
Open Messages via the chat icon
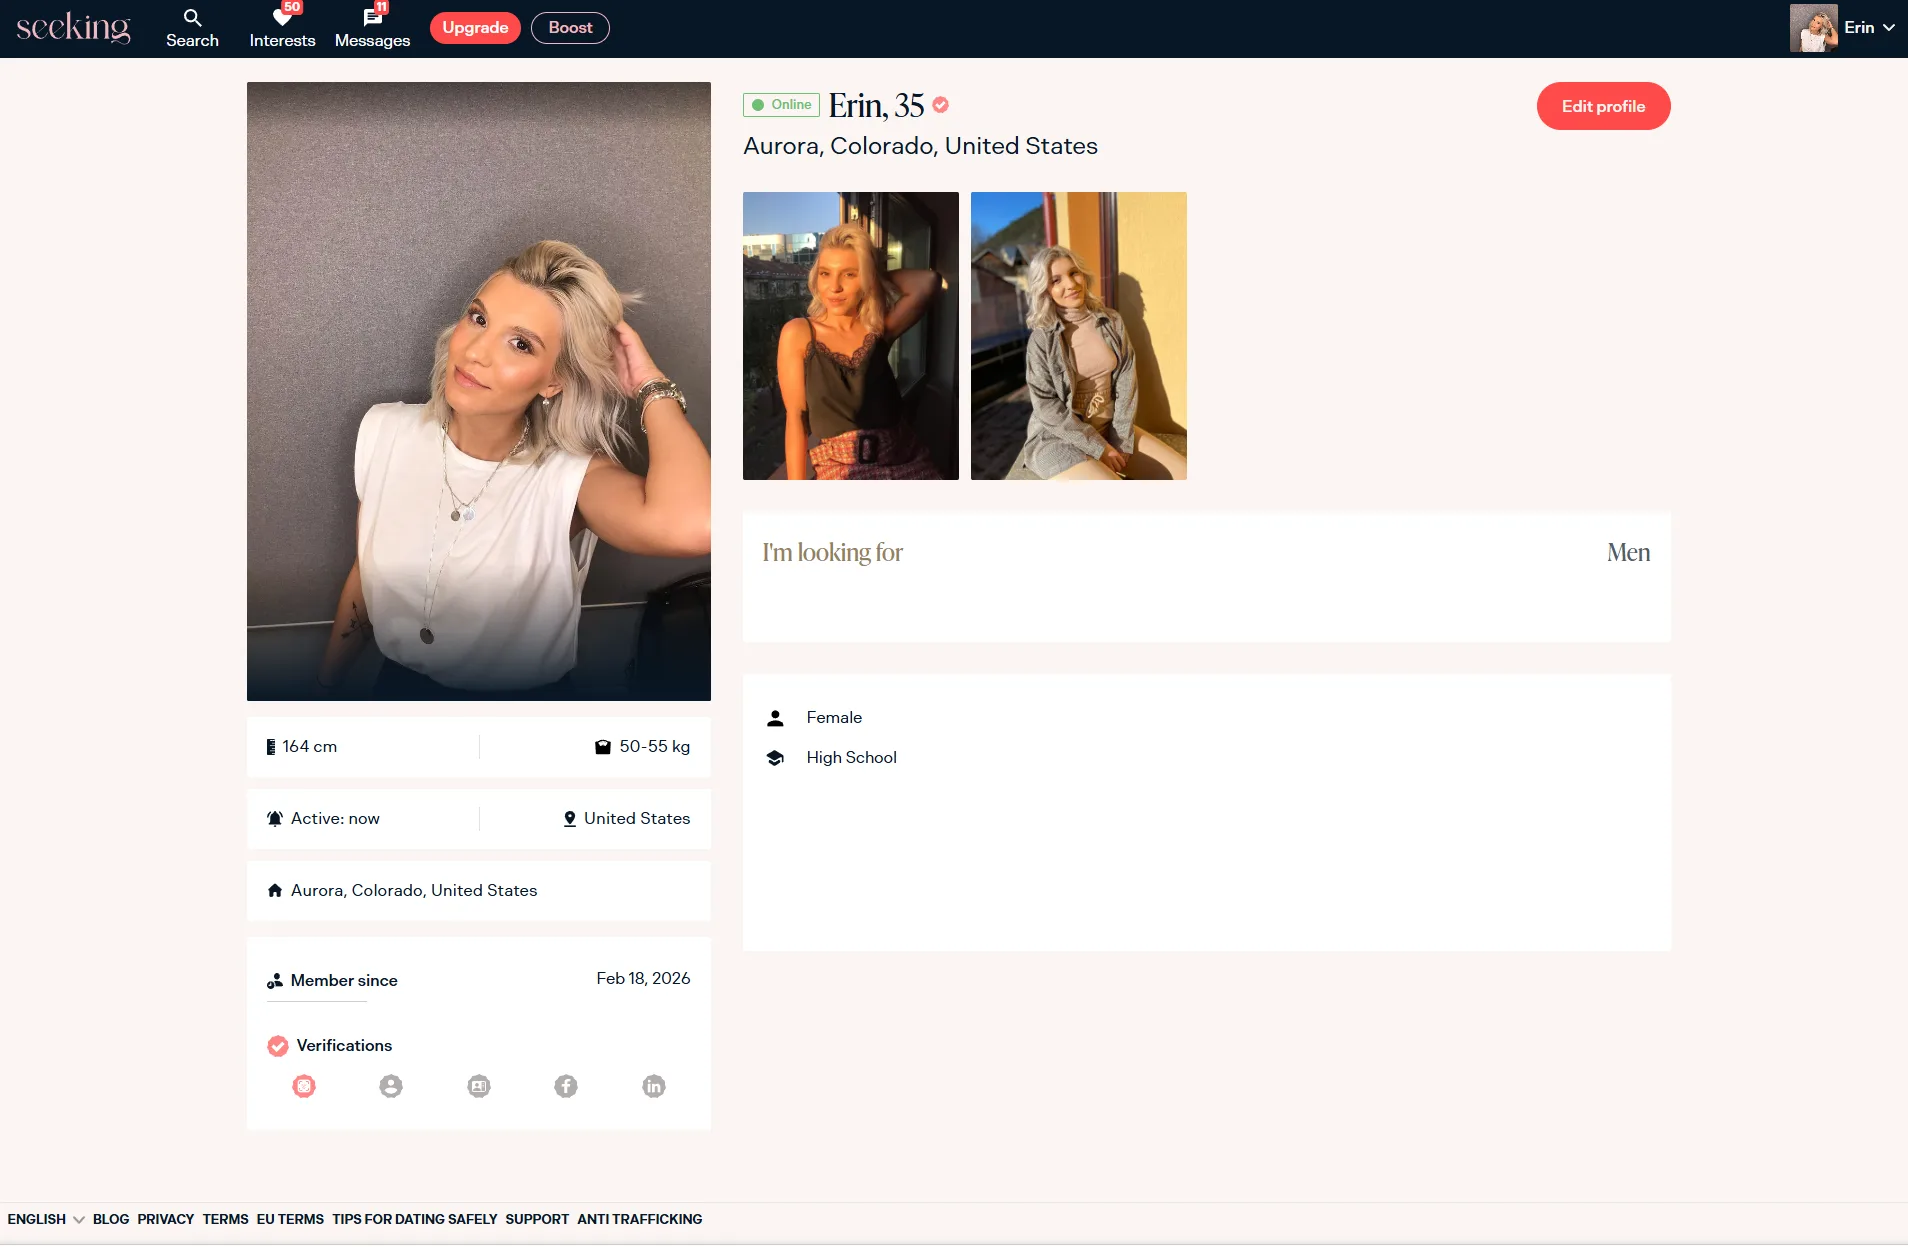(x=372, y=18)
